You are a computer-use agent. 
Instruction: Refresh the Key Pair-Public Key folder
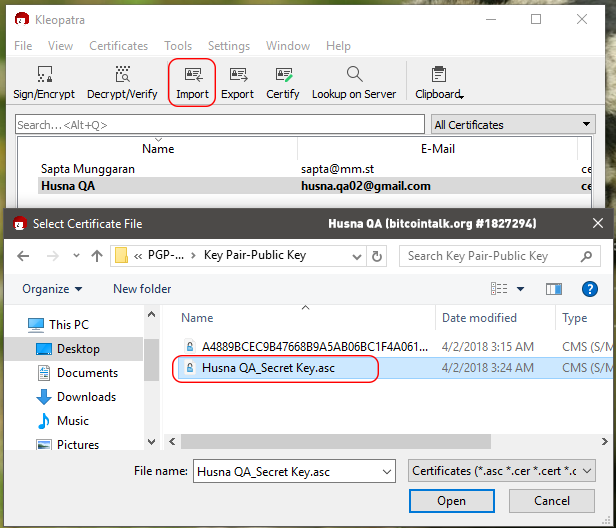click(x=377, y=256)
